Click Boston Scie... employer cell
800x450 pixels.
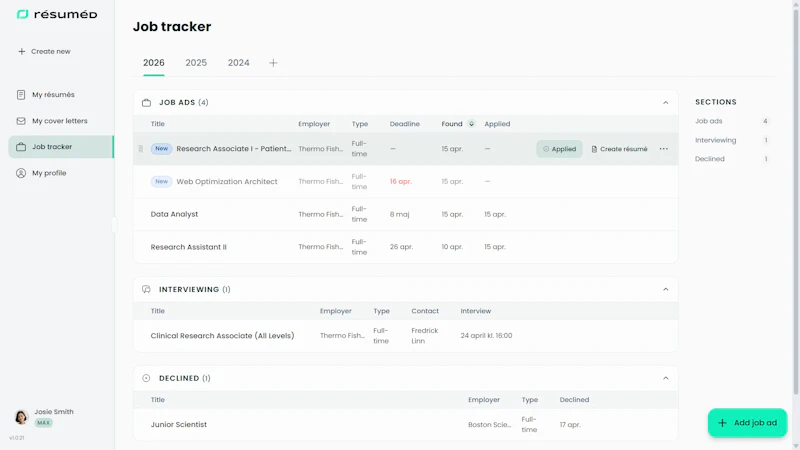(x=489, y=424)
